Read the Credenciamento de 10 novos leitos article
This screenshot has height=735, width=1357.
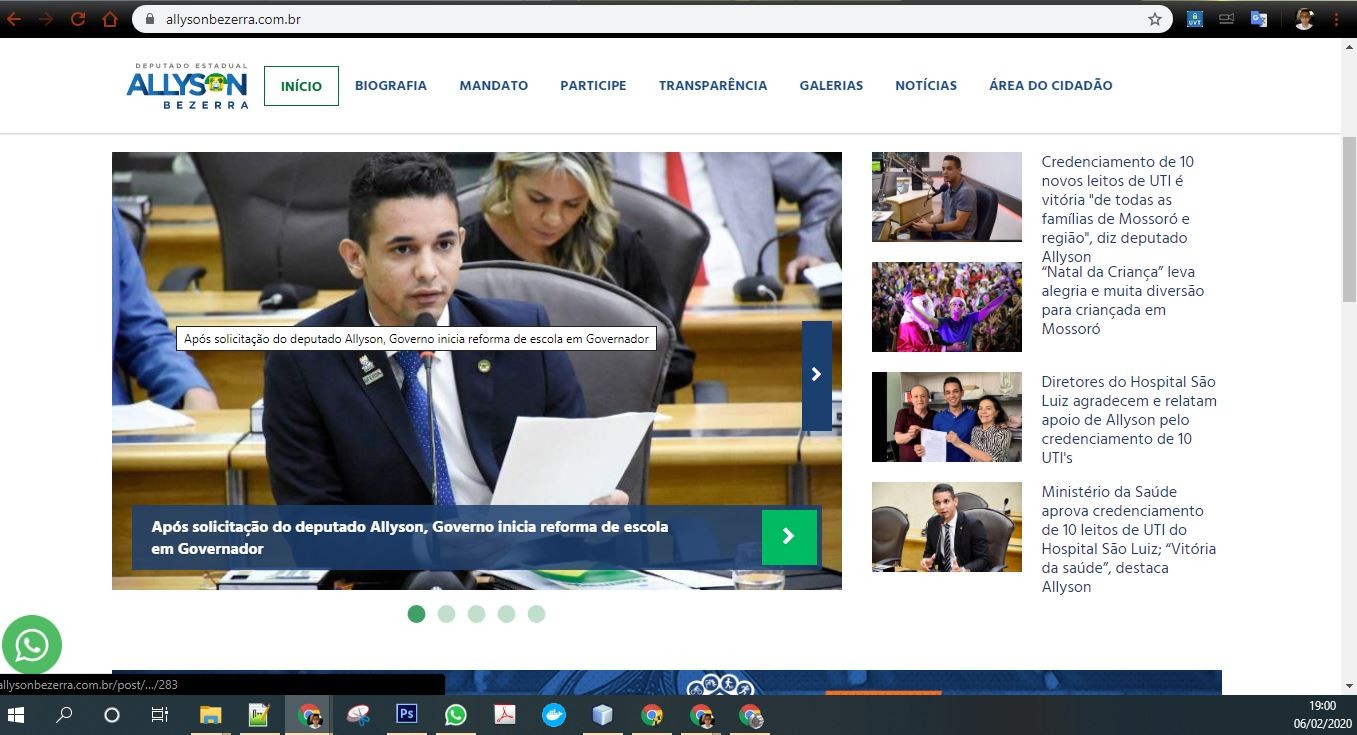[x=1118, y=209]
